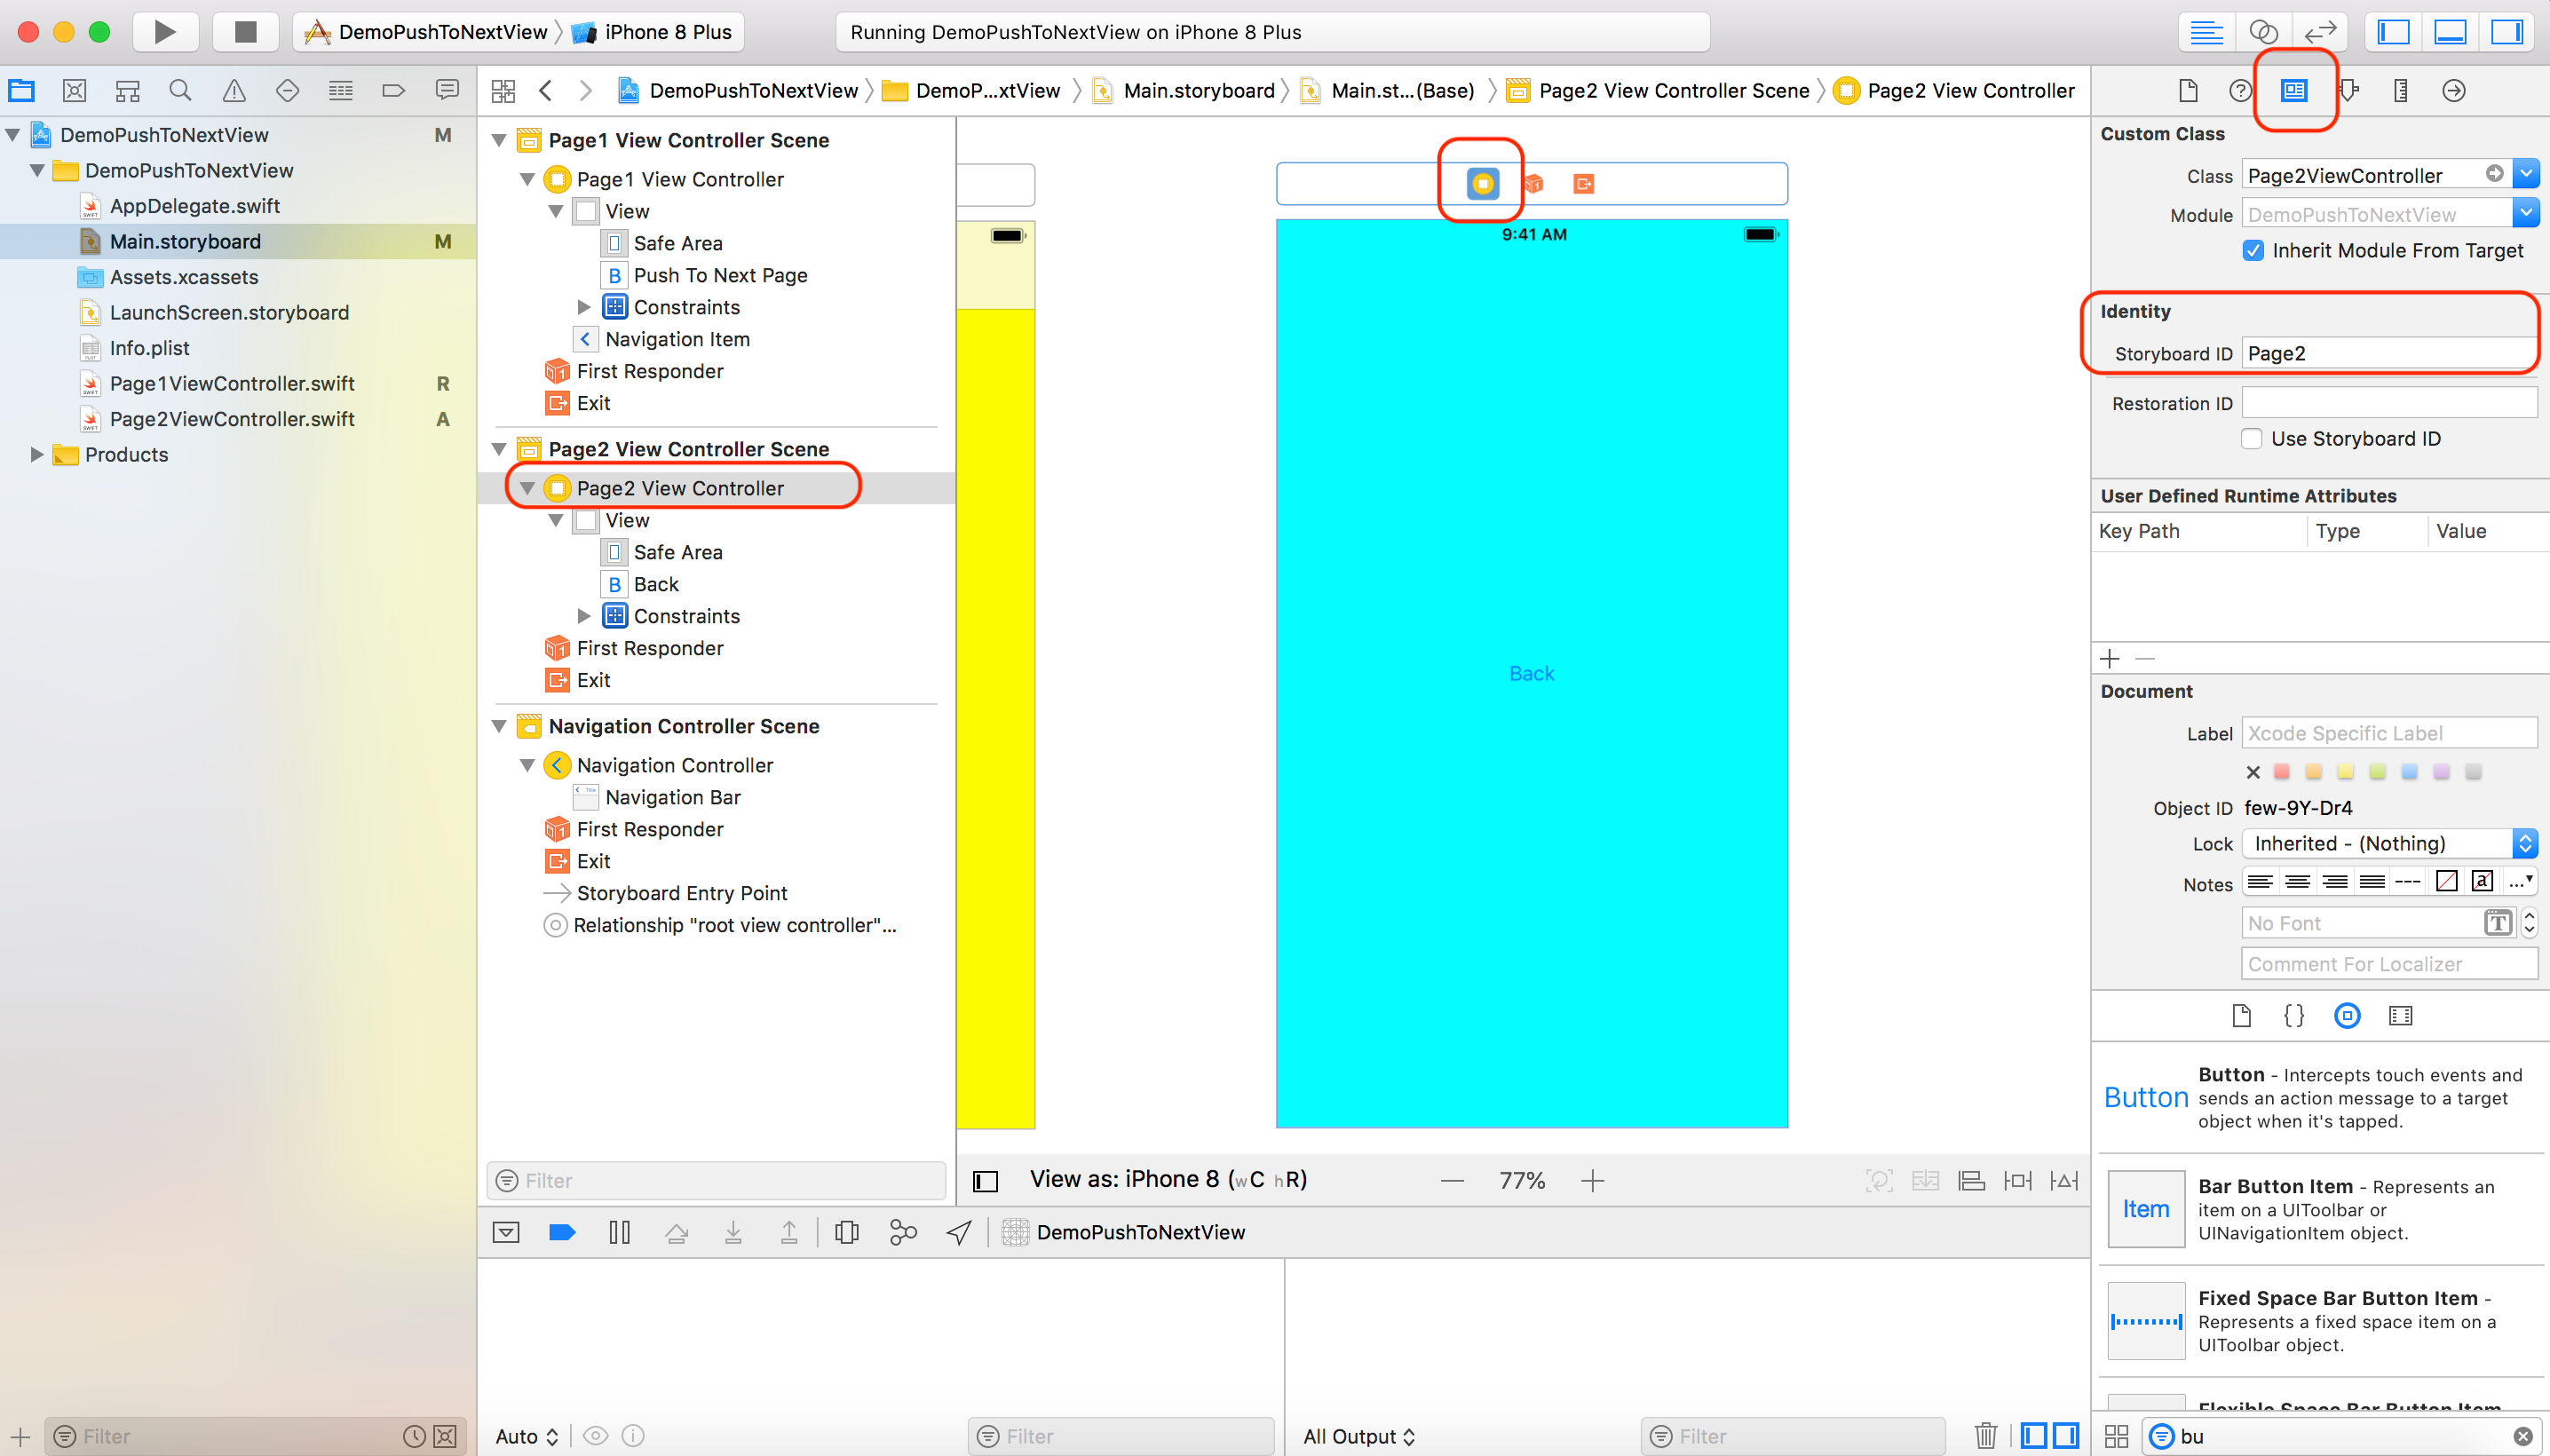2550x1456 pixels.
Task: Pick the red document label color
Action: (2281, 771)
